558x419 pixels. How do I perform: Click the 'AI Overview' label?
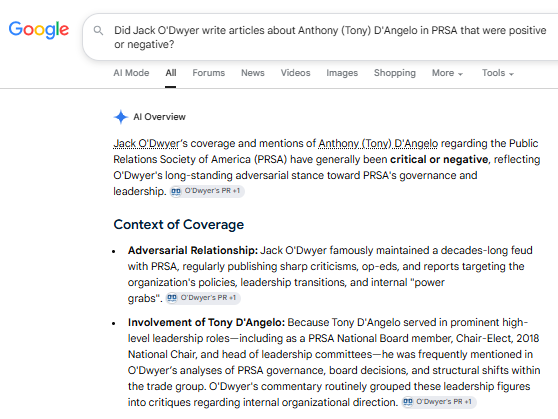coord(159,117)
